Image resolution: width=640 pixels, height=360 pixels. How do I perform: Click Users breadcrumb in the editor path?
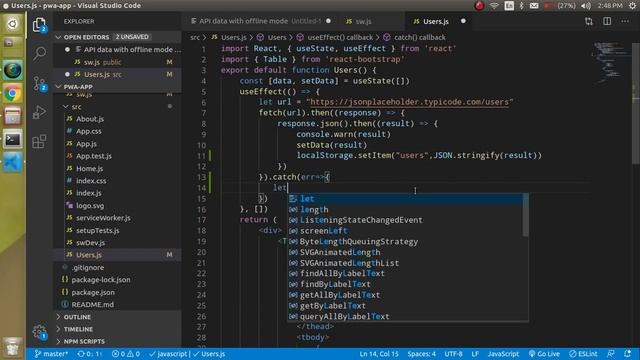(272, 38)
